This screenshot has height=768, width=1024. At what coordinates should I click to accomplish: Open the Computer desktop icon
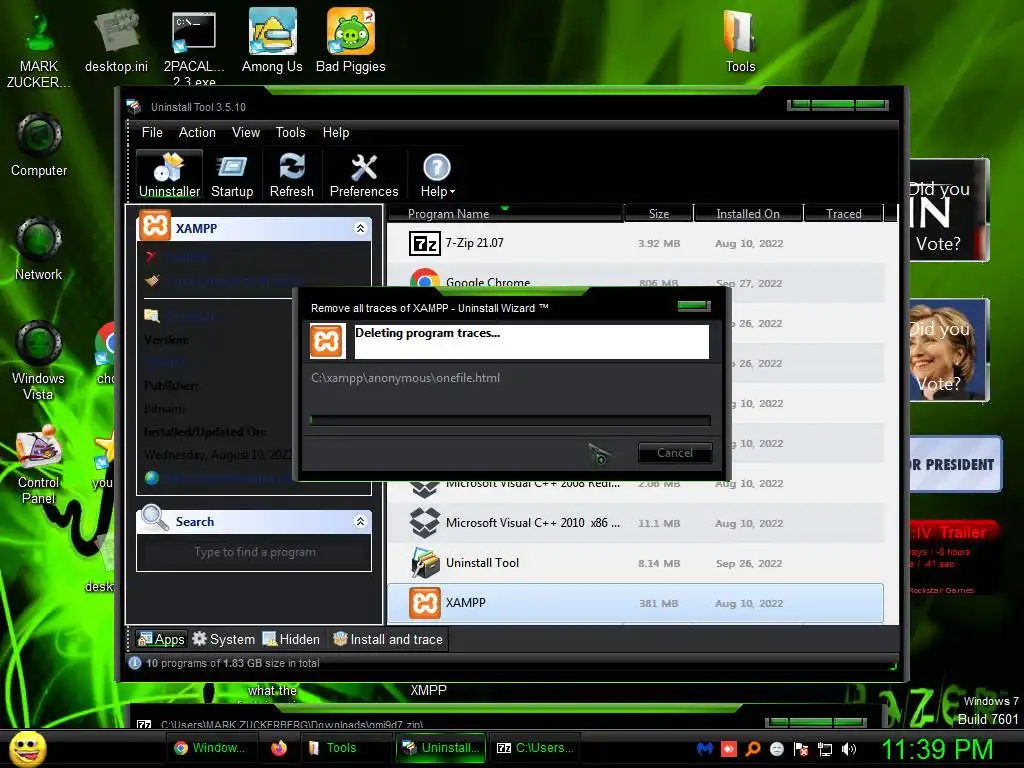[39, 136]
